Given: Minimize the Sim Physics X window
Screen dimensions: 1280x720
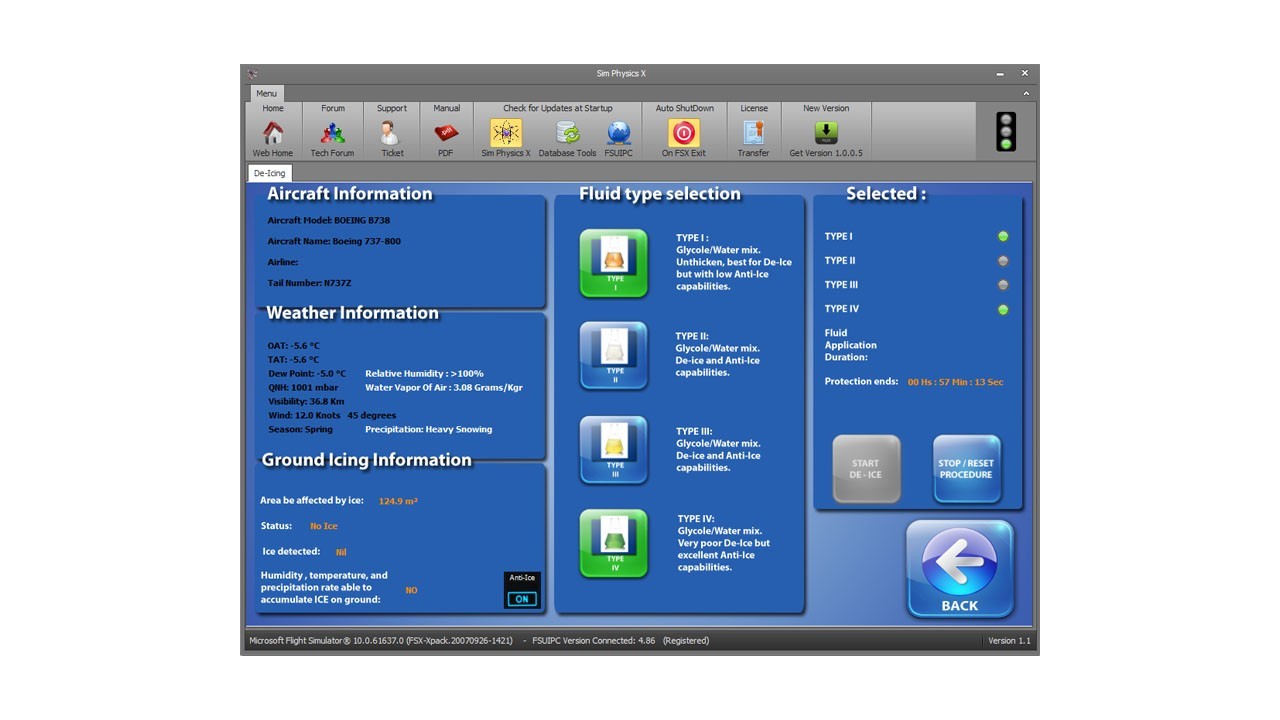Looking at the screenshot, I should [1000, 73].
